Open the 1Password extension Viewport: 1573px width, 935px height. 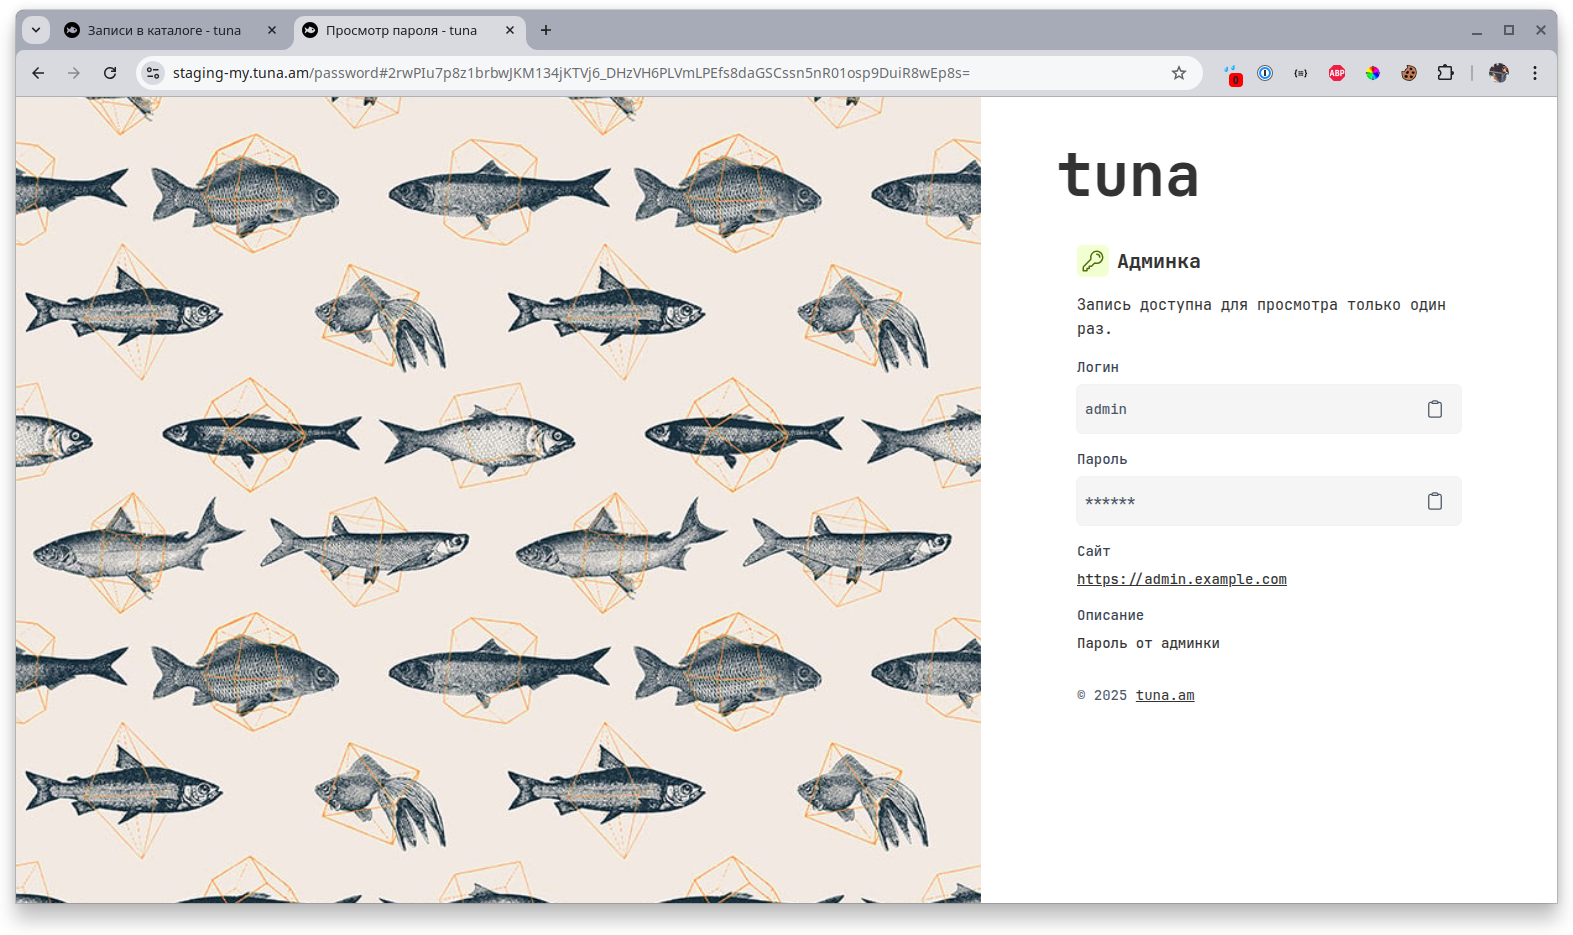(1265, 73)
